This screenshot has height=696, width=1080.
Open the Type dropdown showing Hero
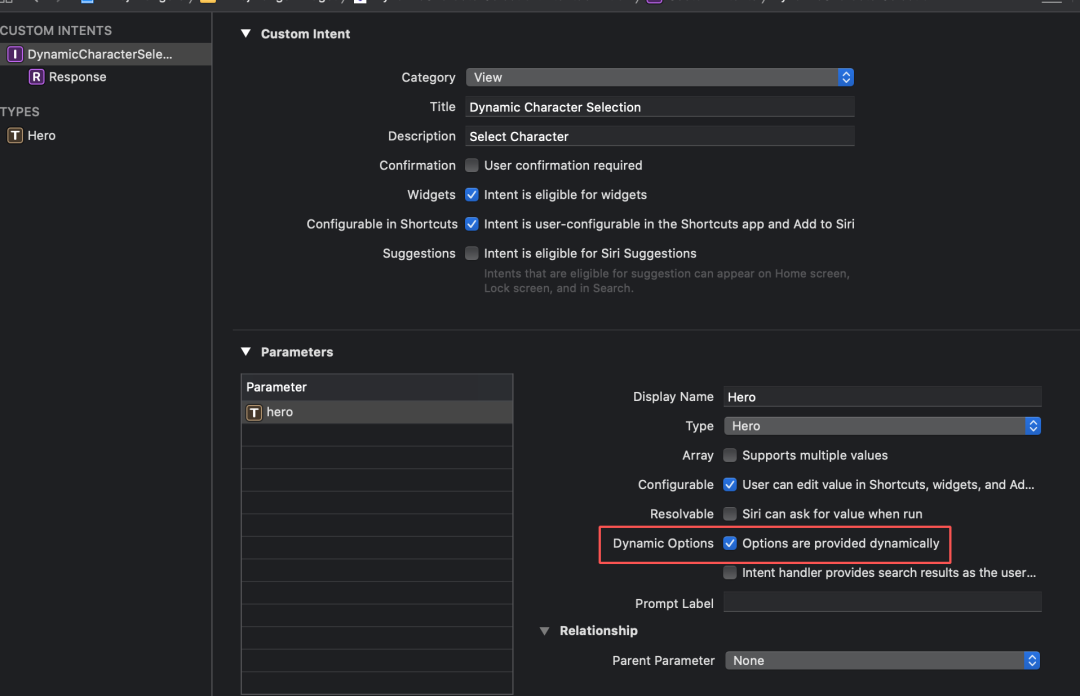coord(882,426)
